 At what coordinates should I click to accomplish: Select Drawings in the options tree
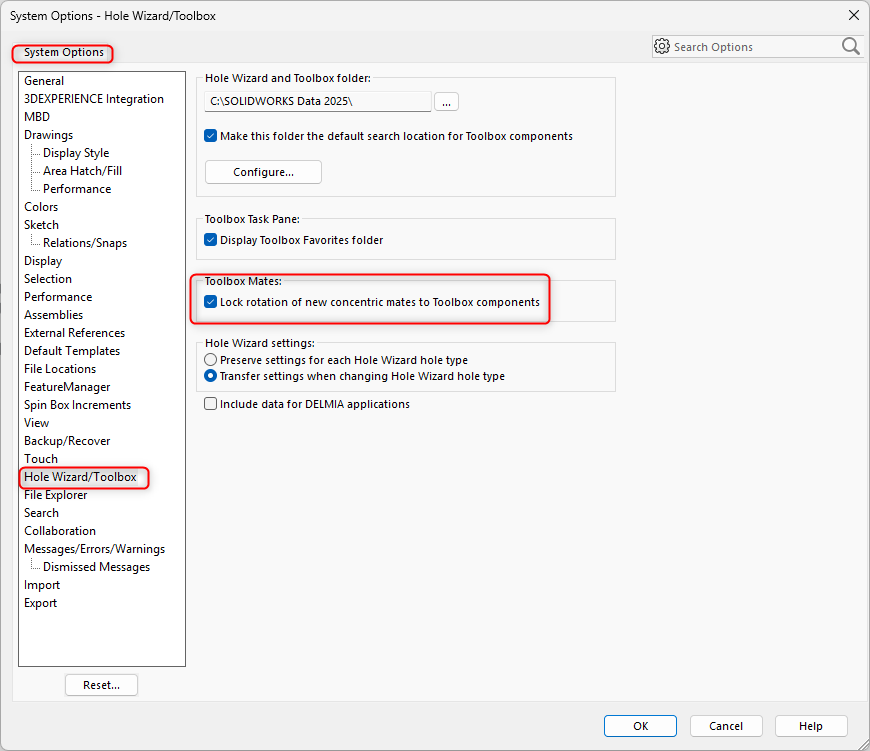point(48,135)
